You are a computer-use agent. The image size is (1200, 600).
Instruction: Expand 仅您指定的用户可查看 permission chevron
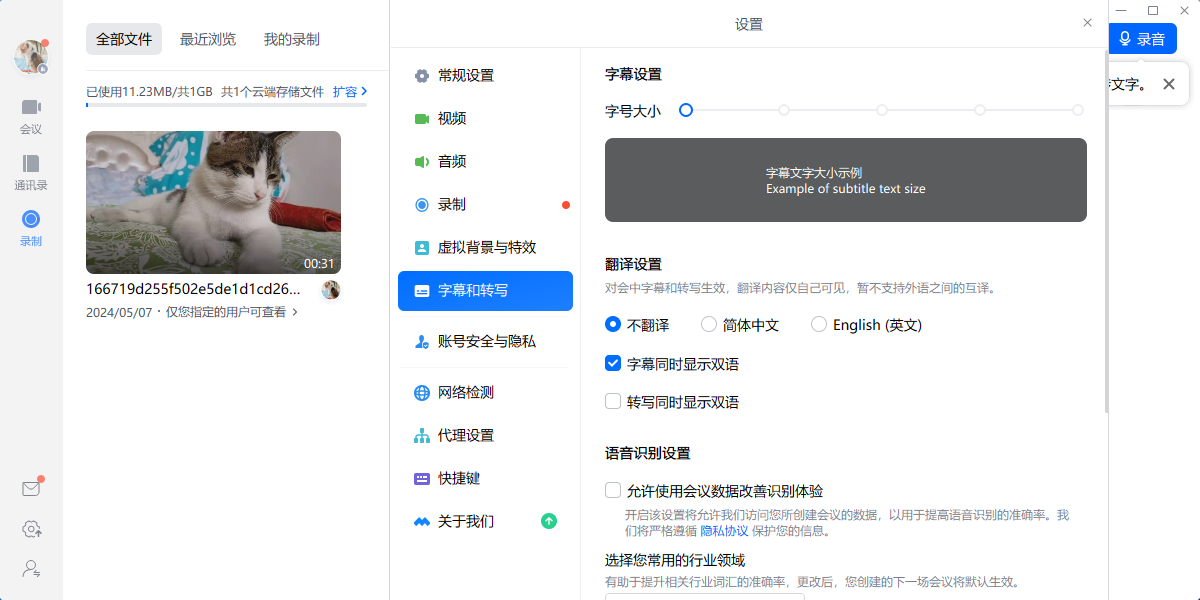pos(295,312)
